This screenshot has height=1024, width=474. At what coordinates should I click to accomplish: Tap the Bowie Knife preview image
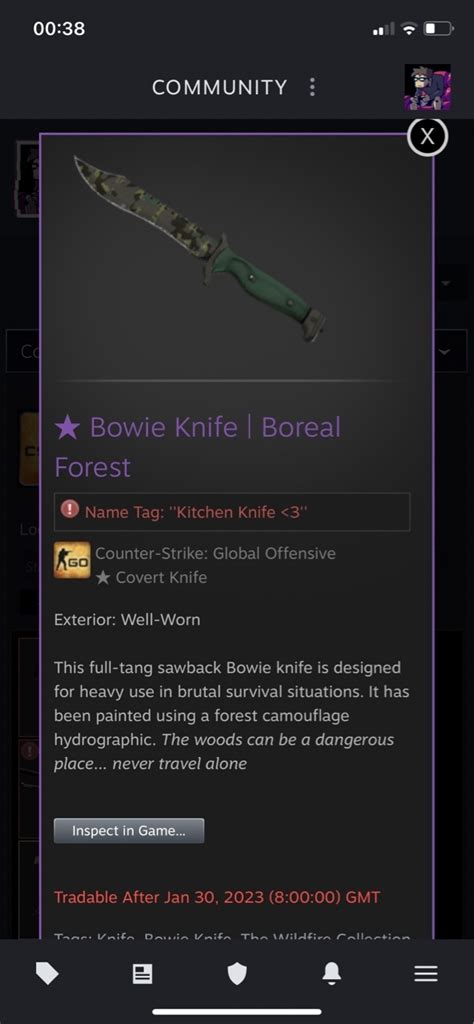tap(200, 248)
